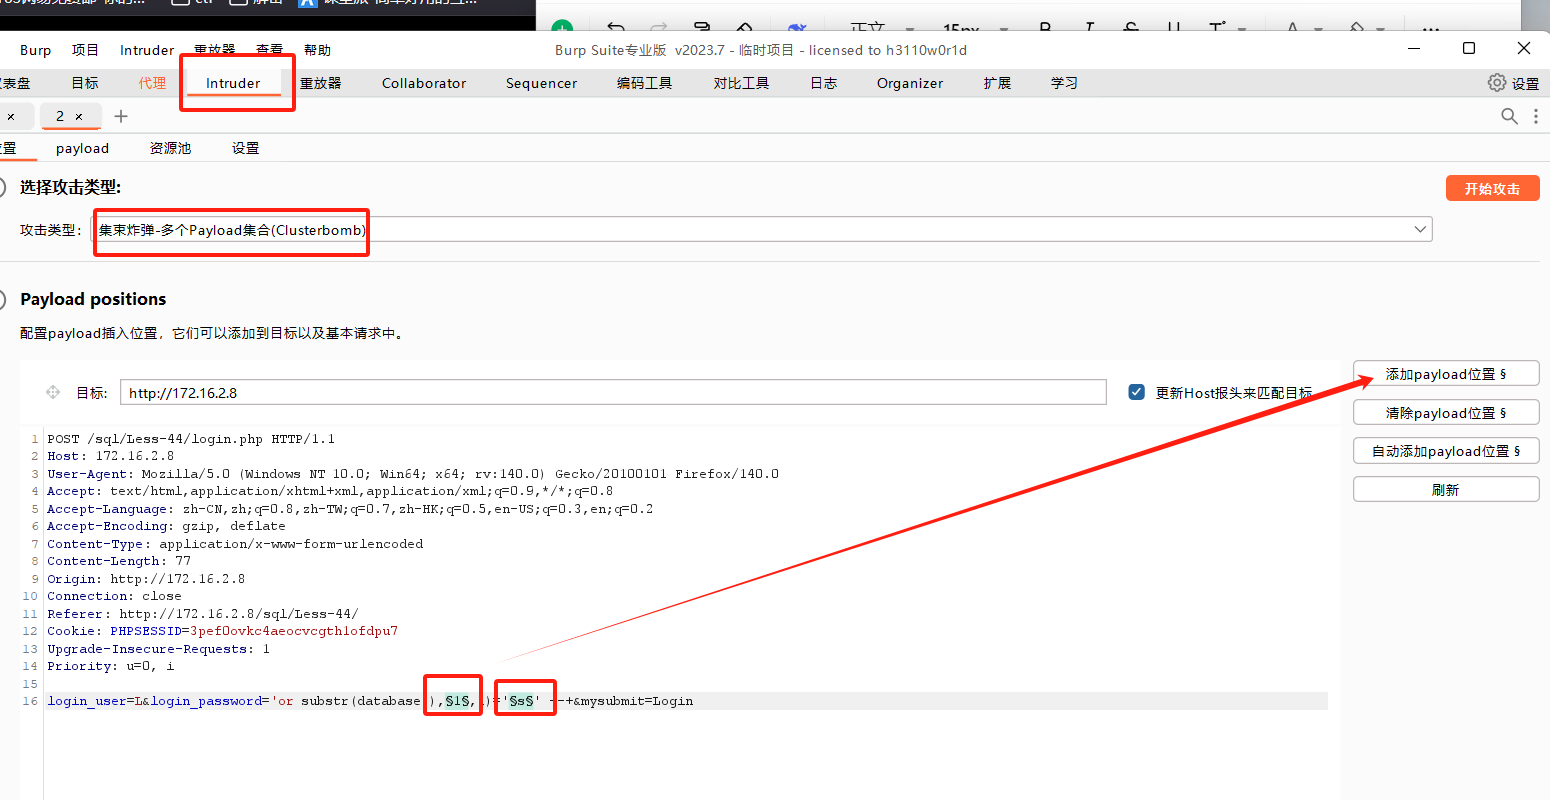
Task: Click undo arrow in the background editor window
Action: pyautogui.click(x=616, y=29)
